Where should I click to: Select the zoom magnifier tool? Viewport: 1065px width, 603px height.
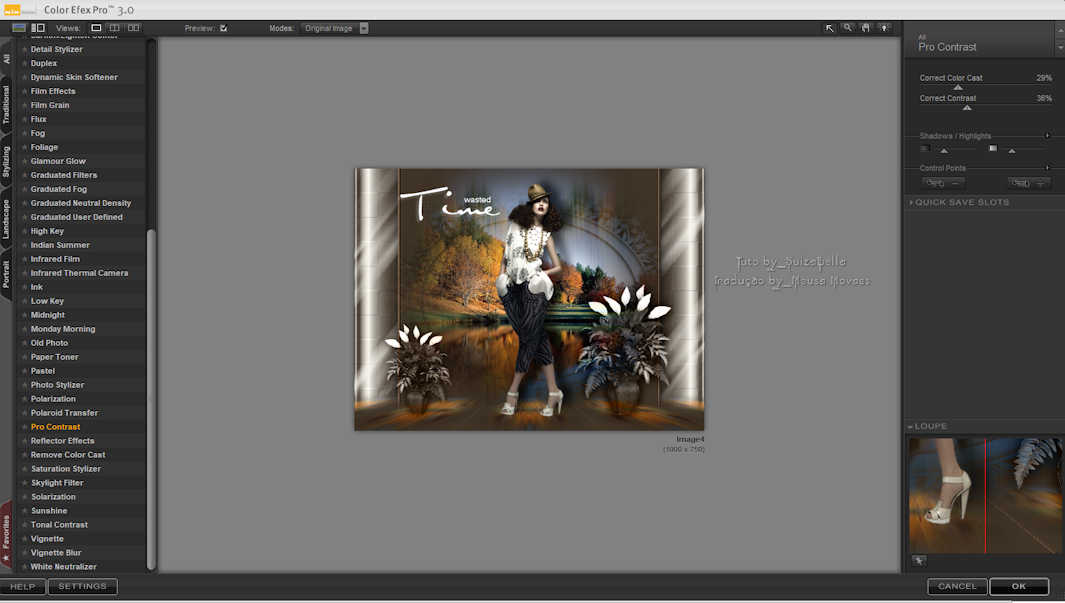(848, 28)
